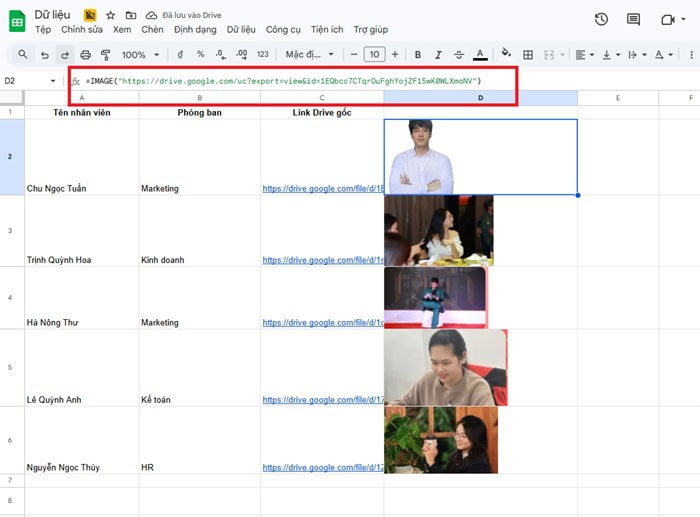This screenshot has height=517, width=700.
Task: Click the font size input field
Action: pos(374,54)
